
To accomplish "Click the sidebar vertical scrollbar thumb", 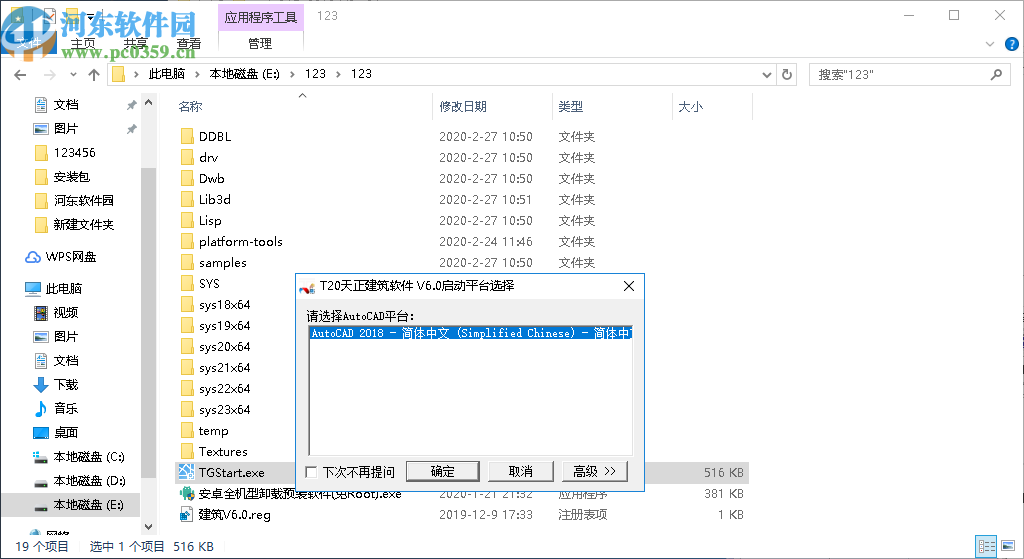I will (148, 323).
